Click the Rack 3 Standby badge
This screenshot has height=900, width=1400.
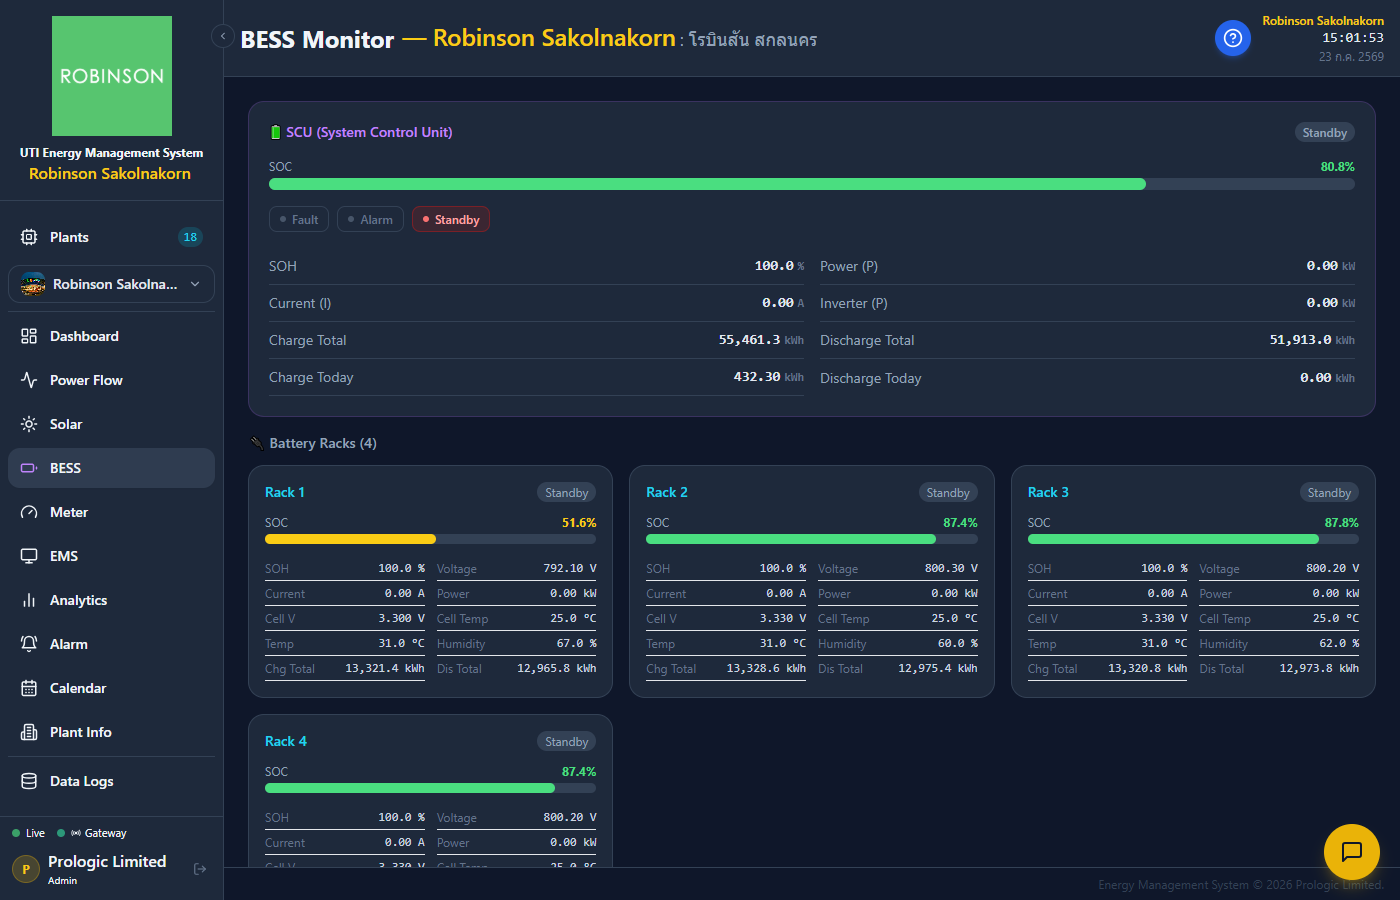[1329, 492]
